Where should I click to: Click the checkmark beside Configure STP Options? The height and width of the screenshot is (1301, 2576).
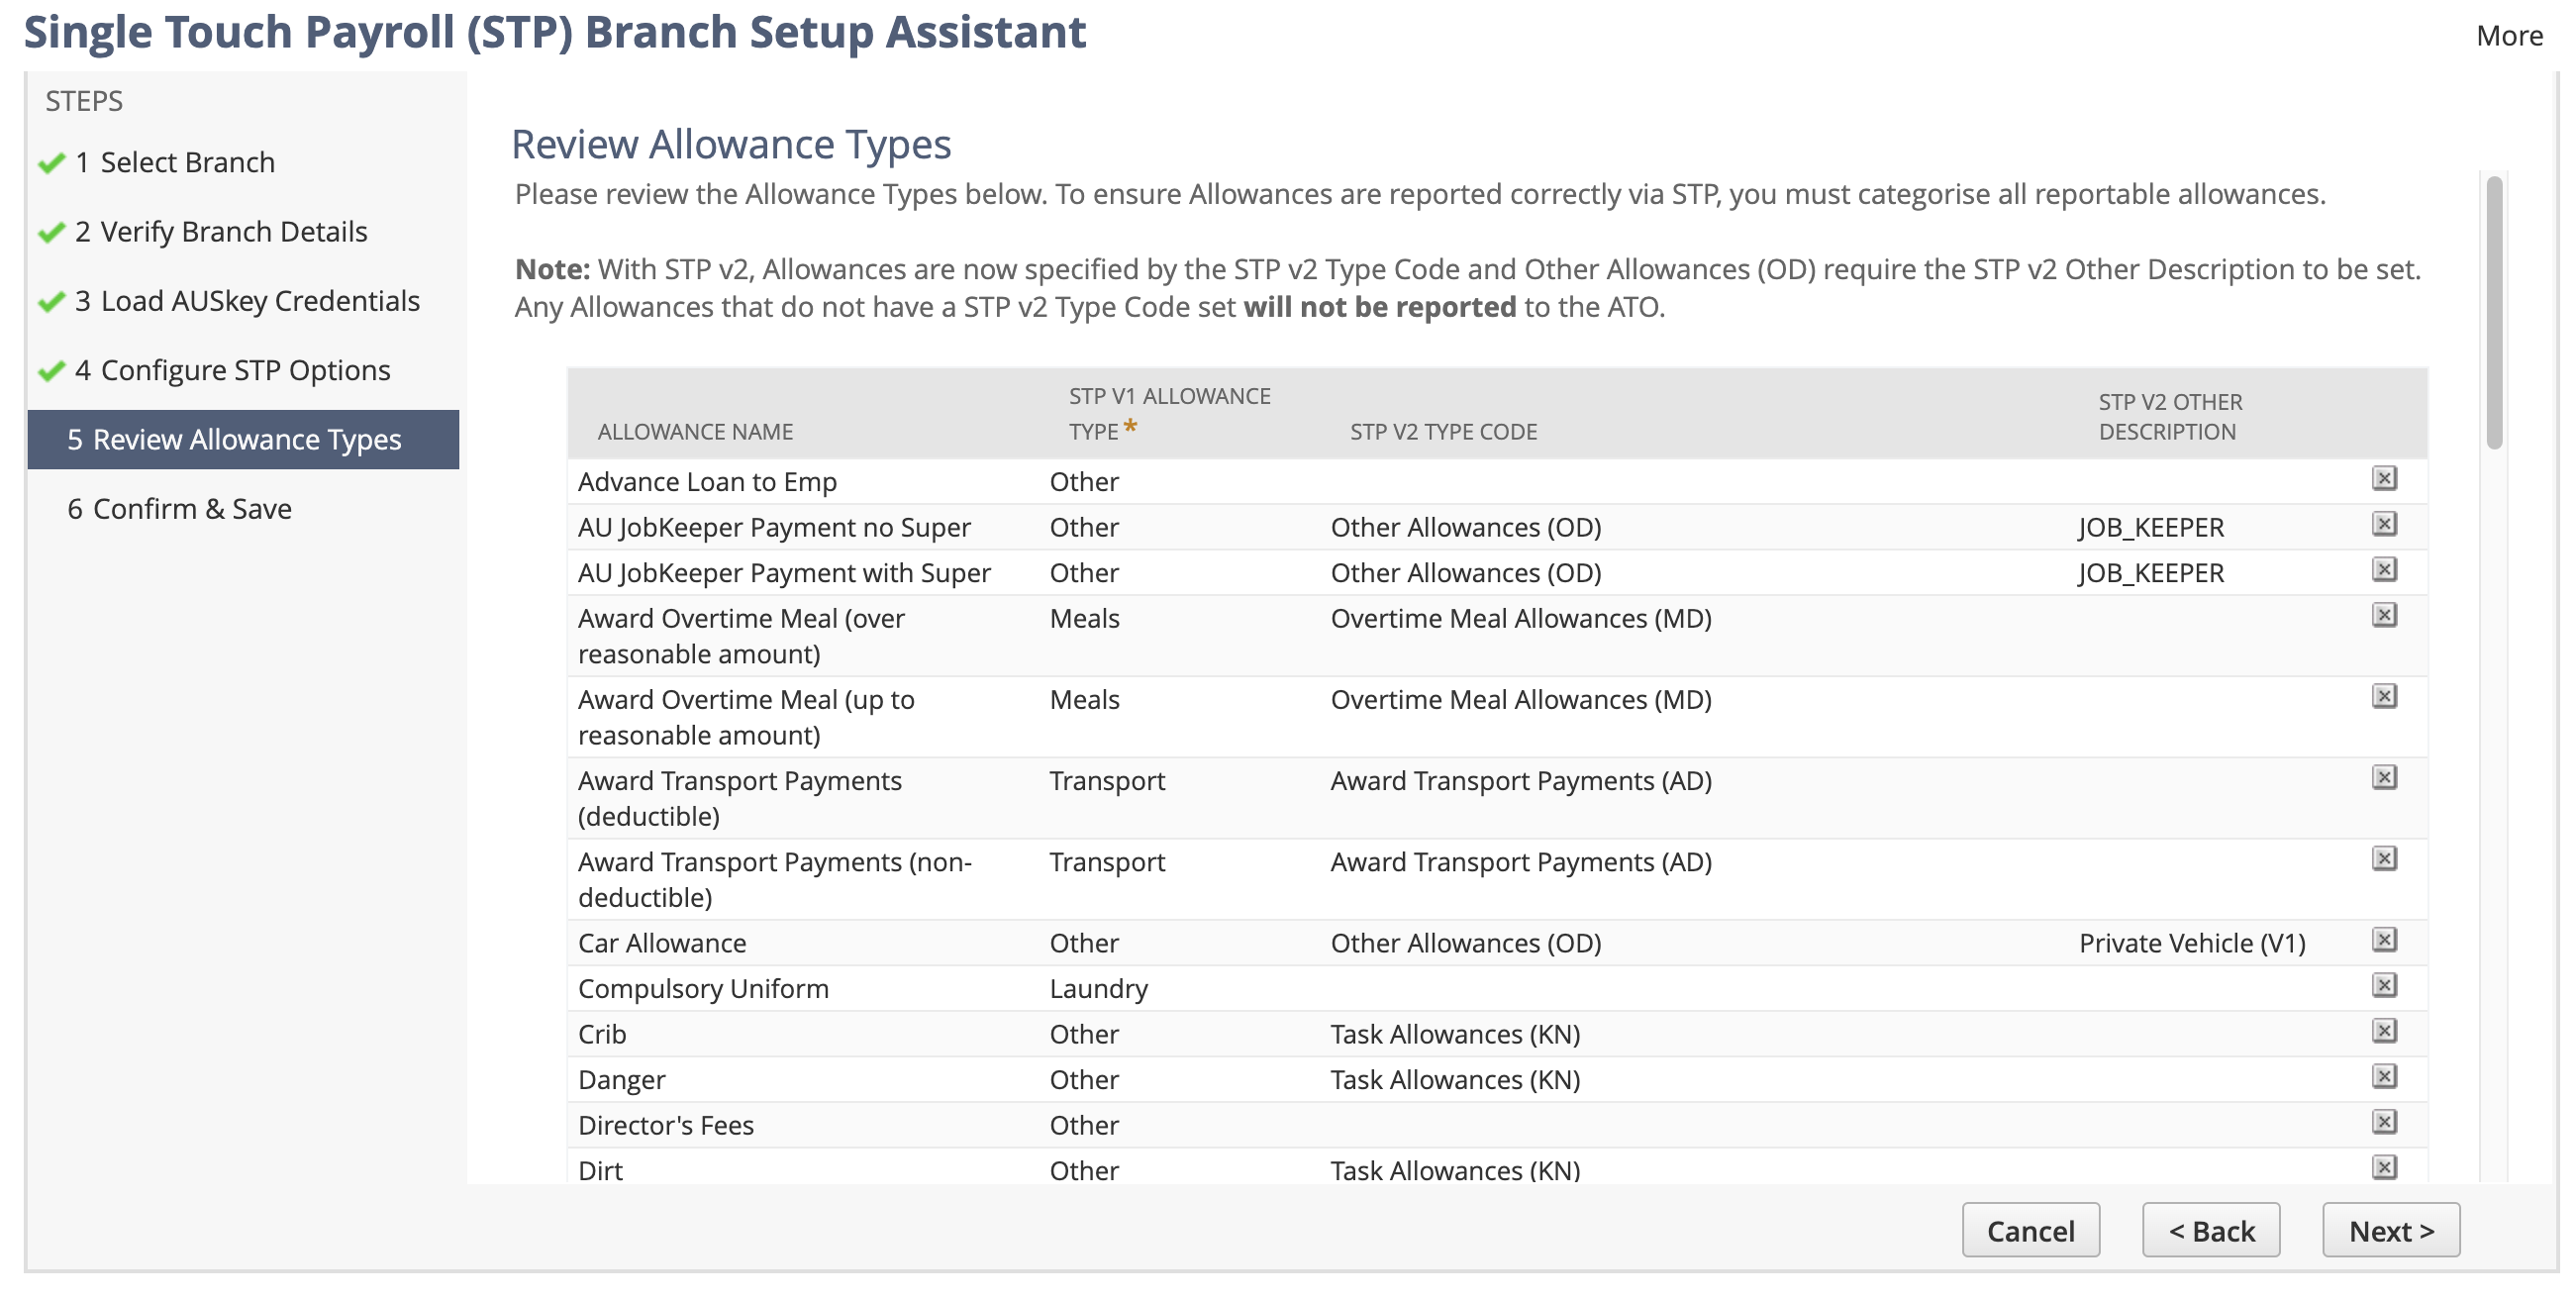(x=50, y=369)
